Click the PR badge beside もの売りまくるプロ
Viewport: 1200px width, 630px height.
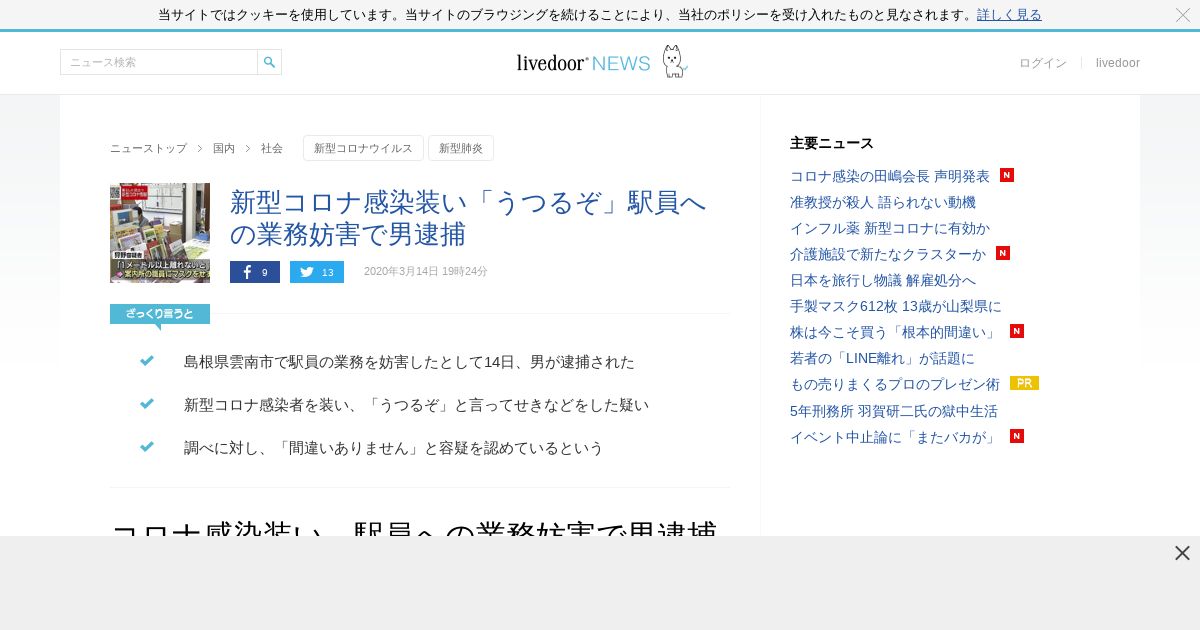click(1024, 383)
